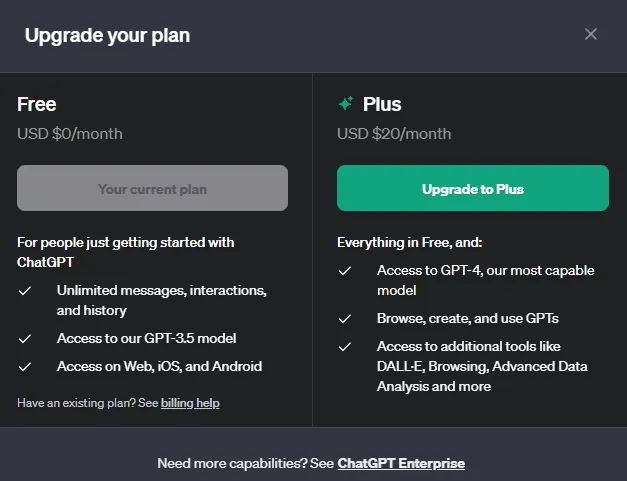
Task: Click the green sparkle icon beside Plus
Action: click(346, 103)
